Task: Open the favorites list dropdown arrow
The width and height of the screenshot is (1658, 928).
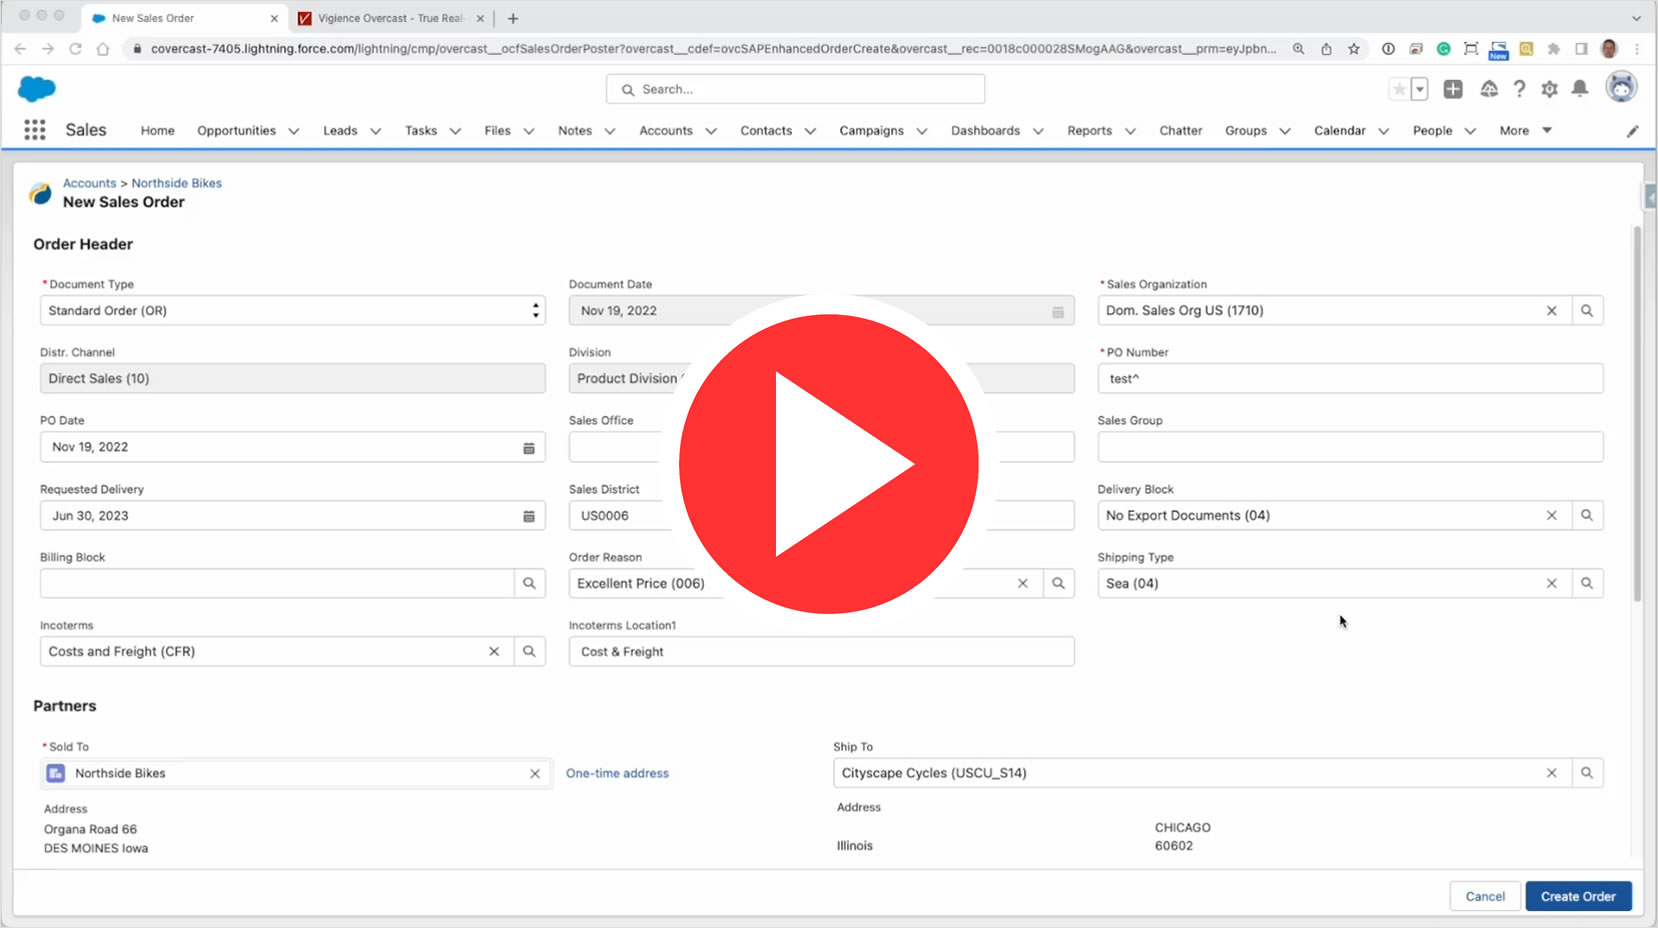Action: point(1419,89)
